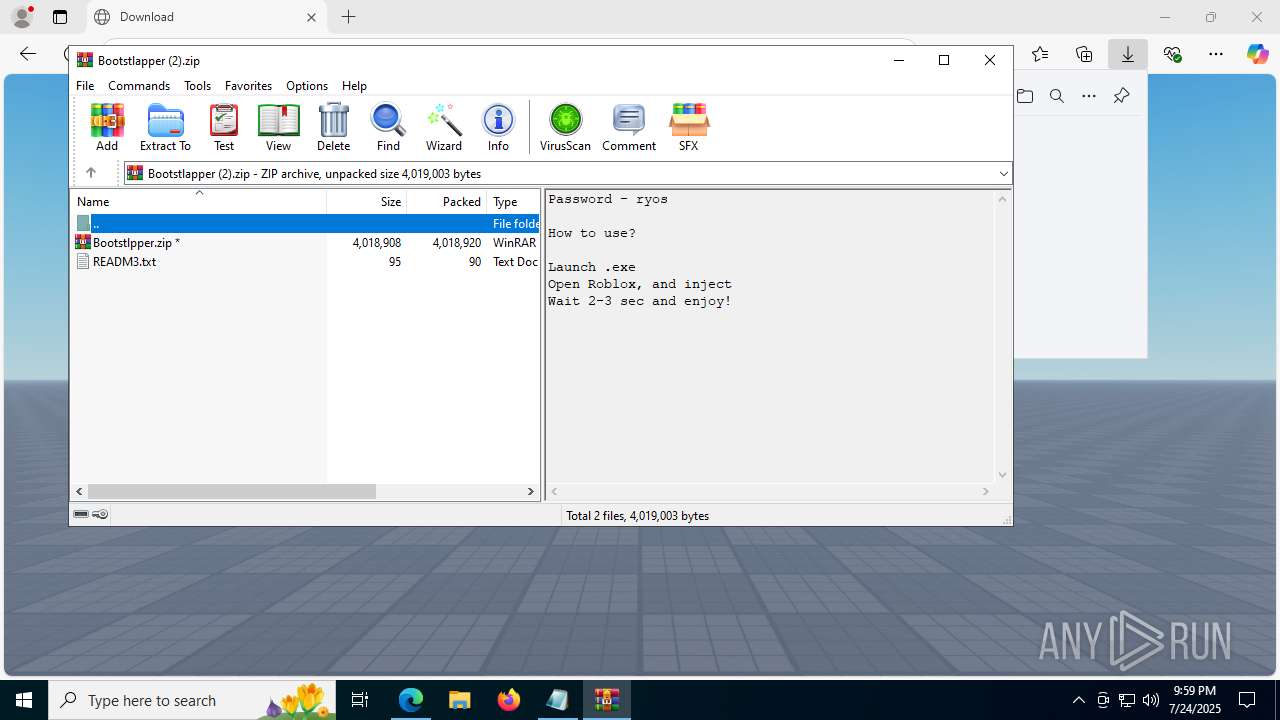Open the Find magnifier tool
Viewport: 1280px width, 720px height.
[x=388, y=127]
